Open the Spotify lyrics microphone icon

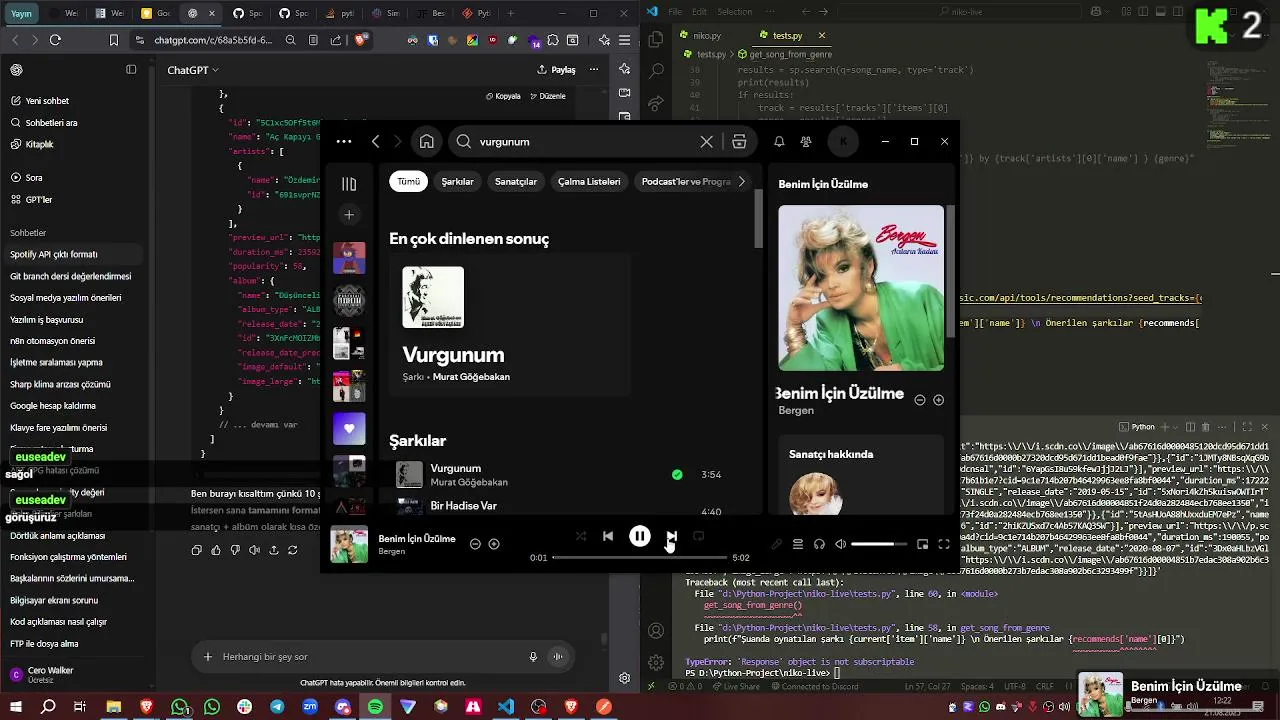click(777, 544)
